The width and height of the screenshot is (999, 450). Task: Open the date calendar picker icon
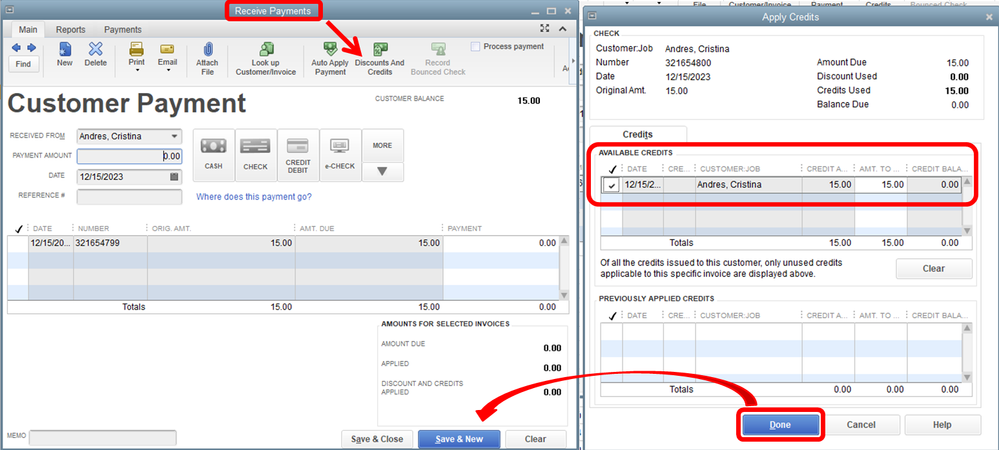(x=174, y=177)
